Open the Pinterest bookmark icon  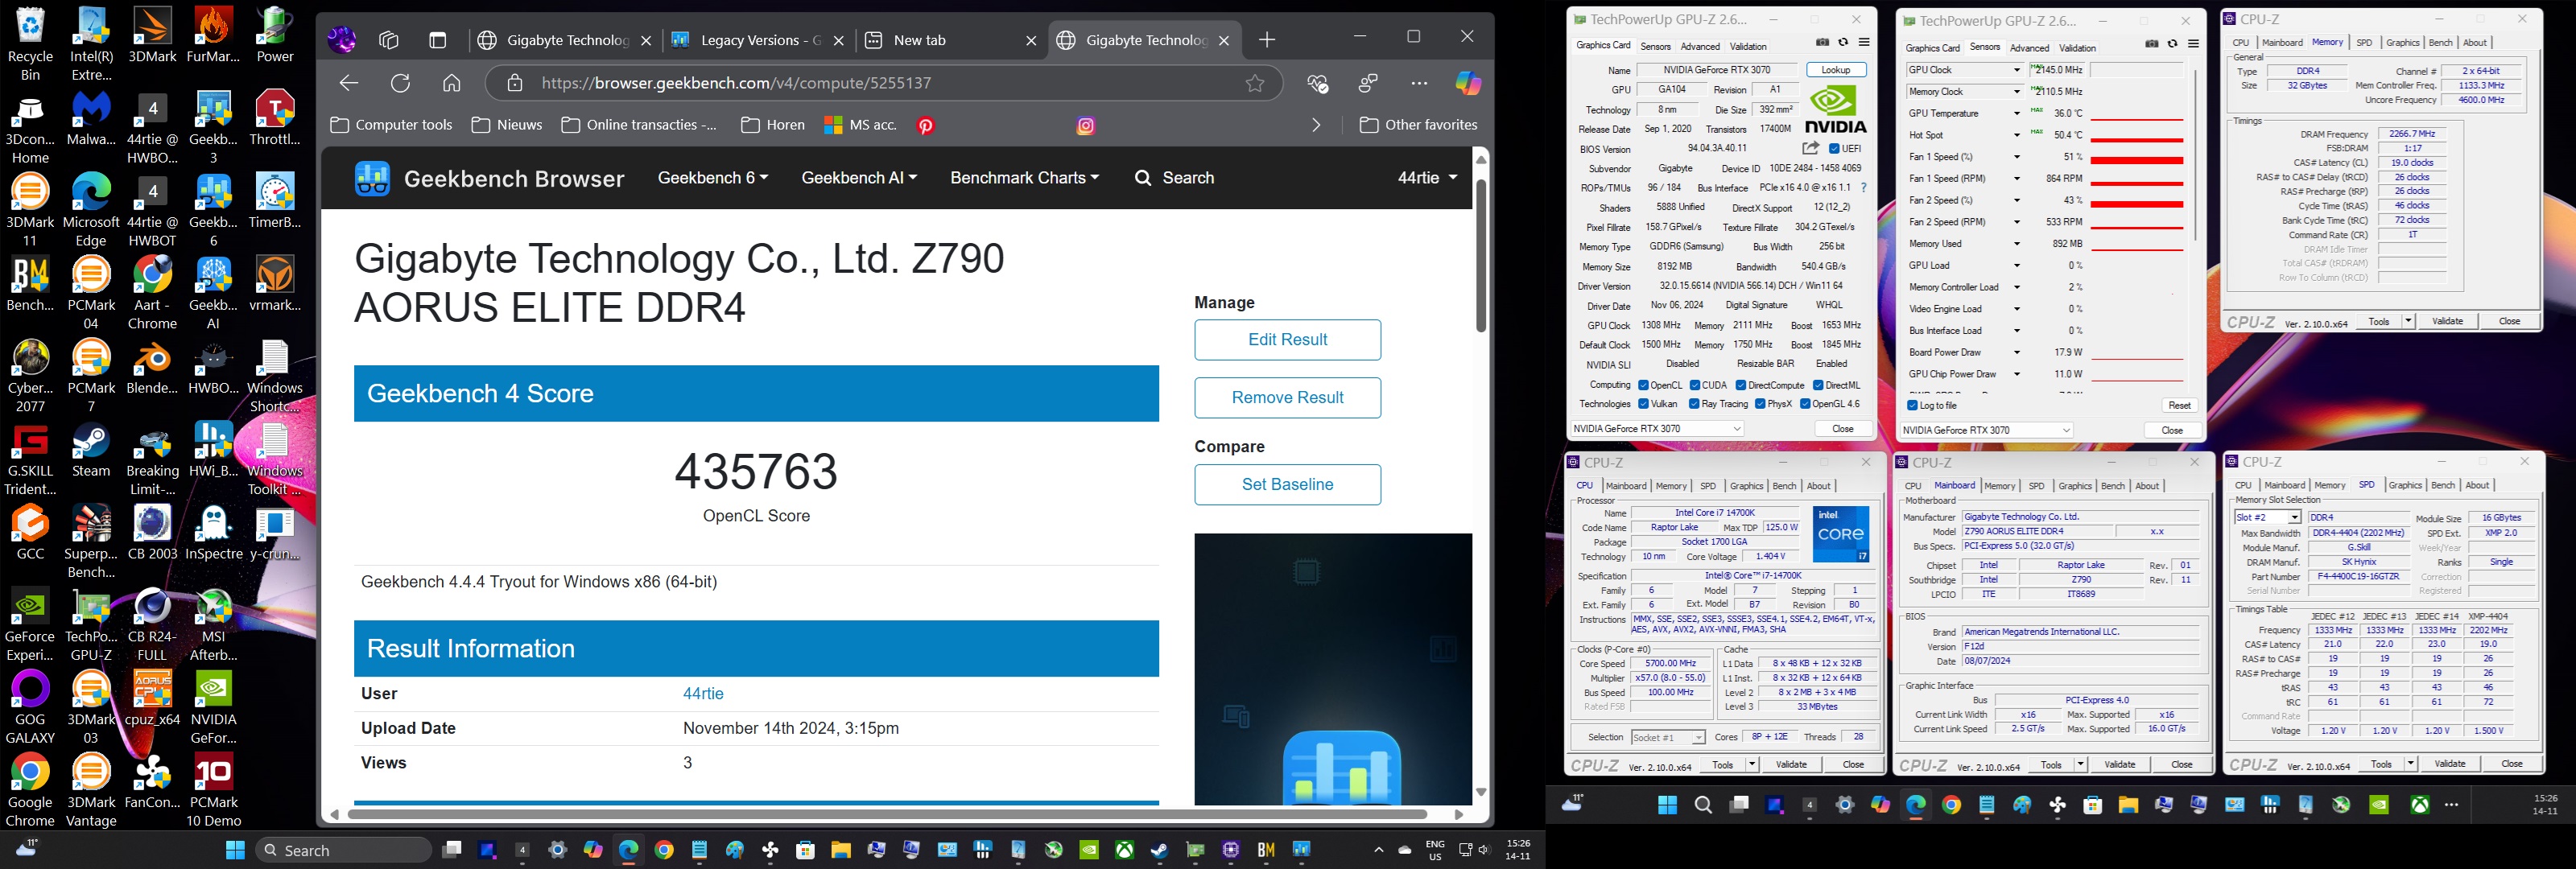tap(926, 125)
